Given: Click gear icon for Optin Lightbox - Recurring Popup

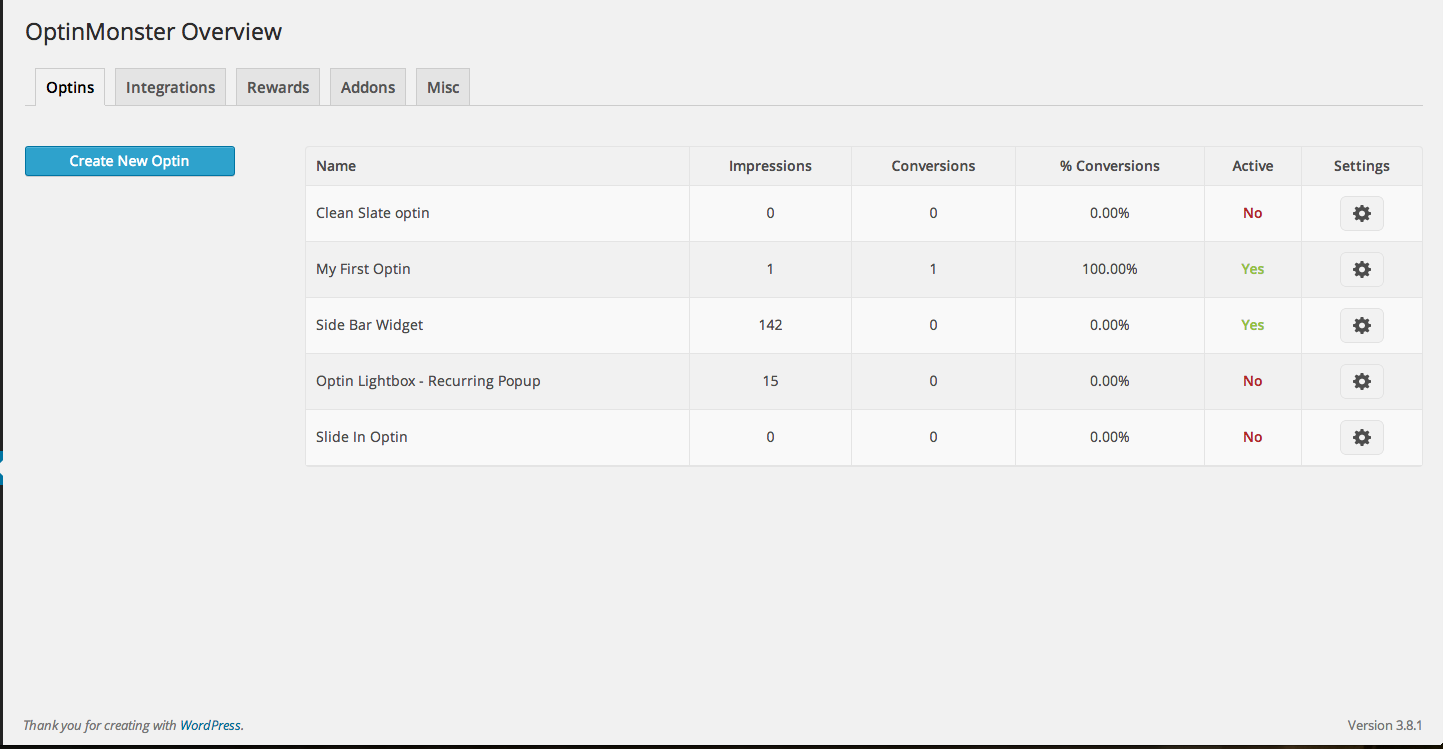Looking at the screenshot, I should pos(1361,381).
